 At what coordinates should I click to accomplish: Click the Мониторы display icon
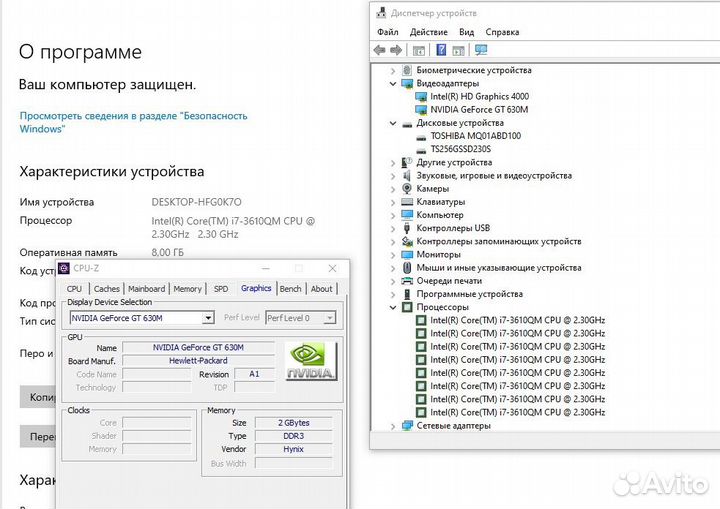(407, 254)
